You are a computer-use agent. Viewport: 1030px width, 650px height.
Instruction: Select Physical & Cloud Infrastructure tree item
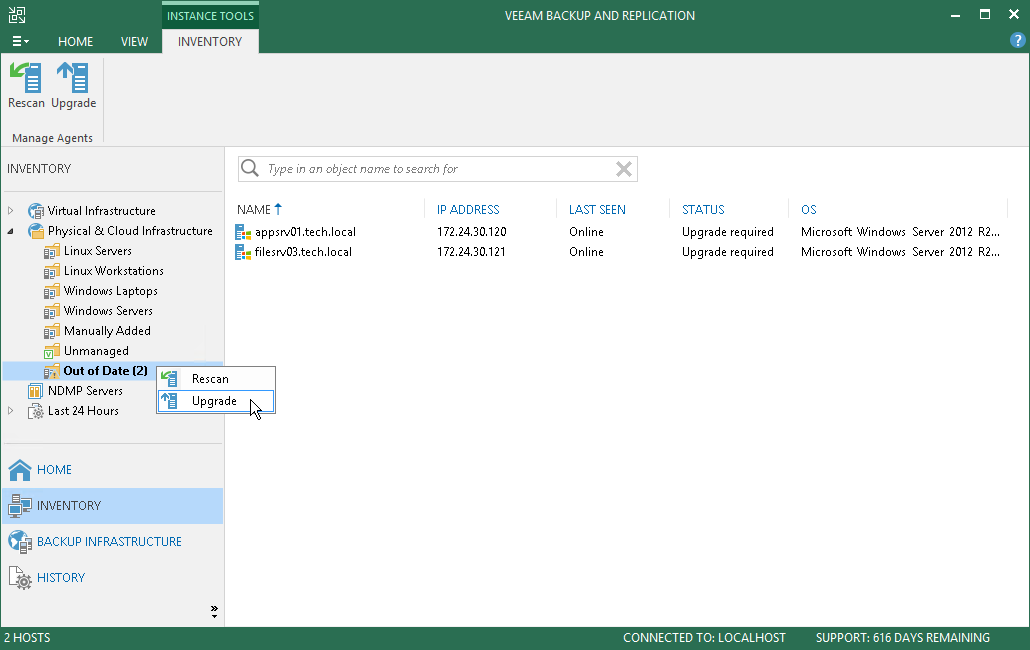tap(130, 231)
